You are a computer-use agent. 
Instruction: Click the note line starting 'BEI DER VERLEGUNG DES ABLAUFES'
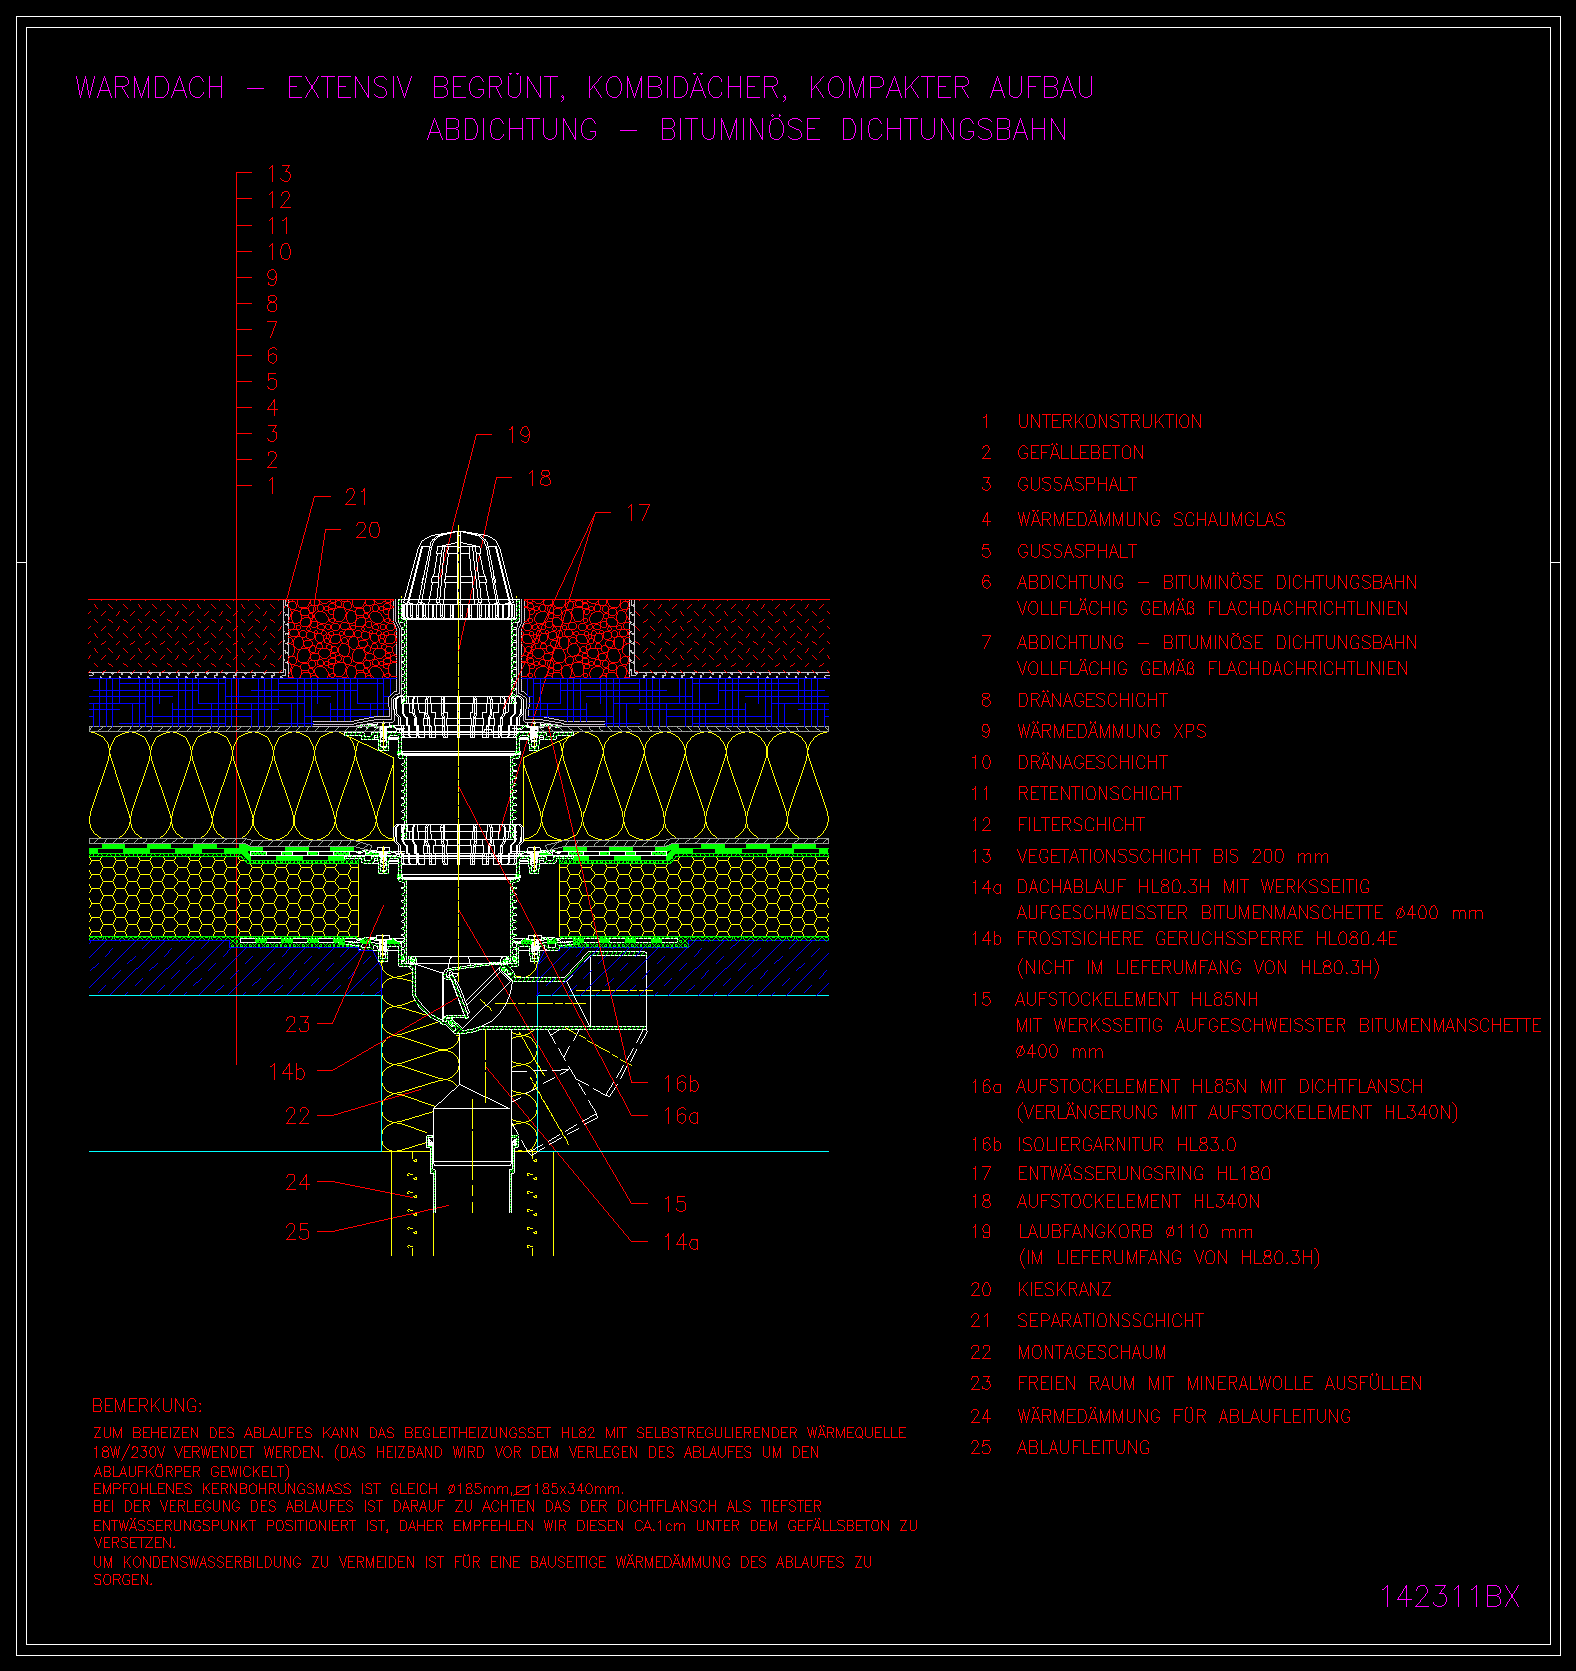[457, 1506]
